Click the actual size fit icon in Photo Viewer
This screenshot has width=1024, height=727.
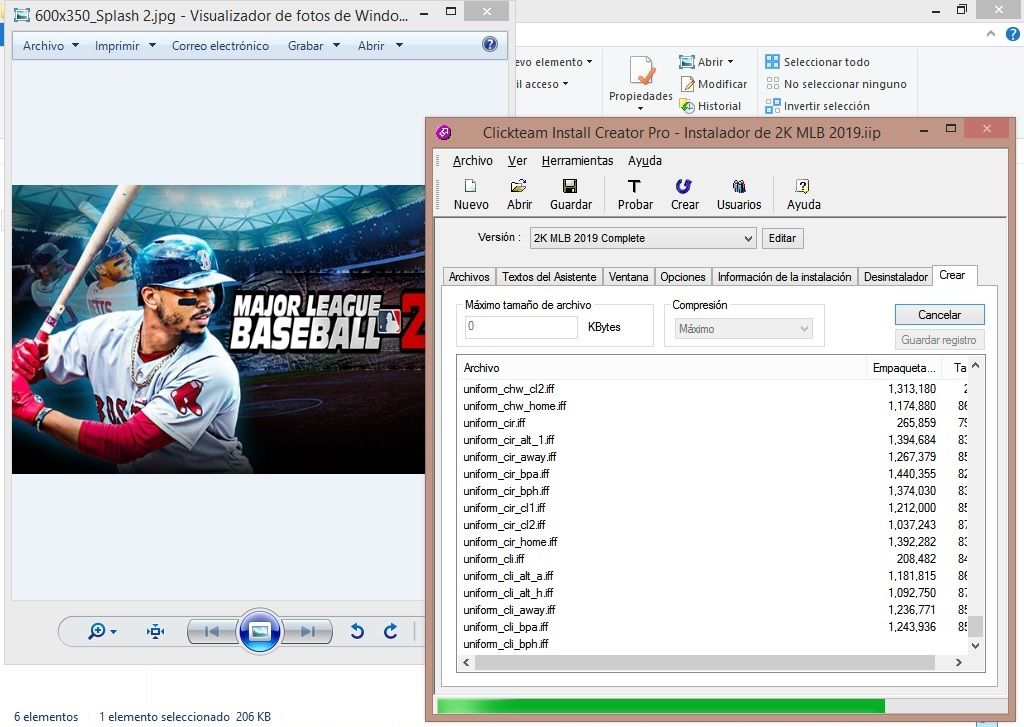pos(155,631)
